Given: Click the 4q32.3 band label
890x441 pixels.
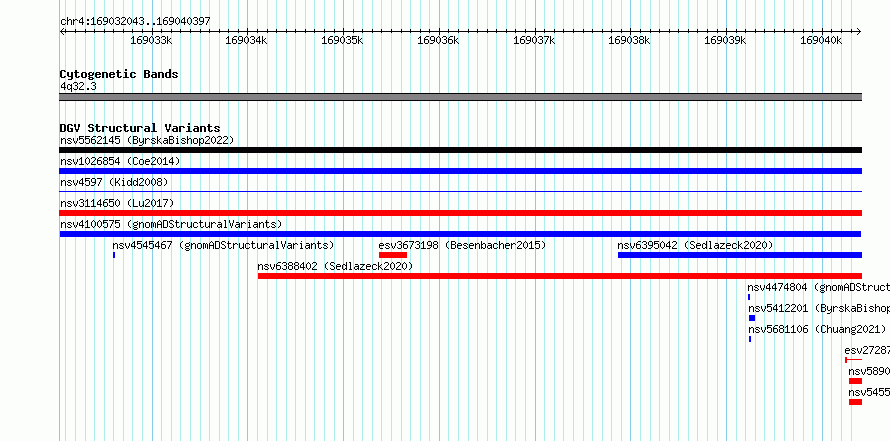Looking at the screenshot, I should click(78, 86).
